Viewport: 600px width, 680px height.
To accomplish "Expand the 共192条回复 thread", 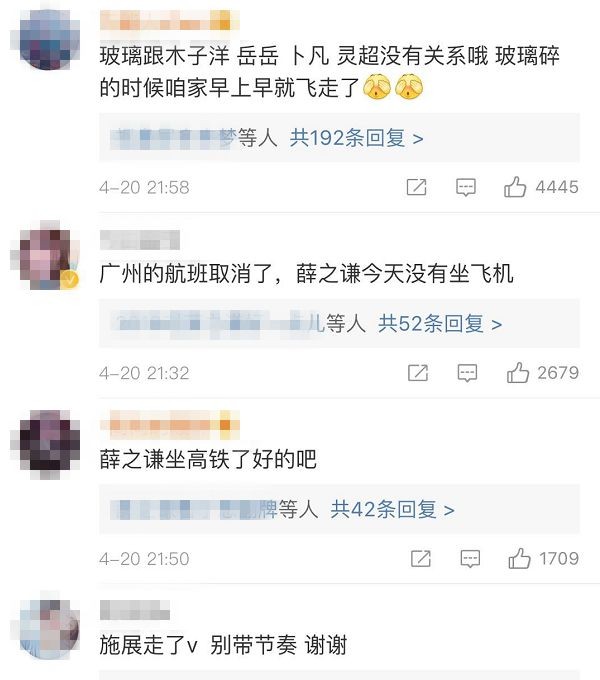I will tap(356, 138).
